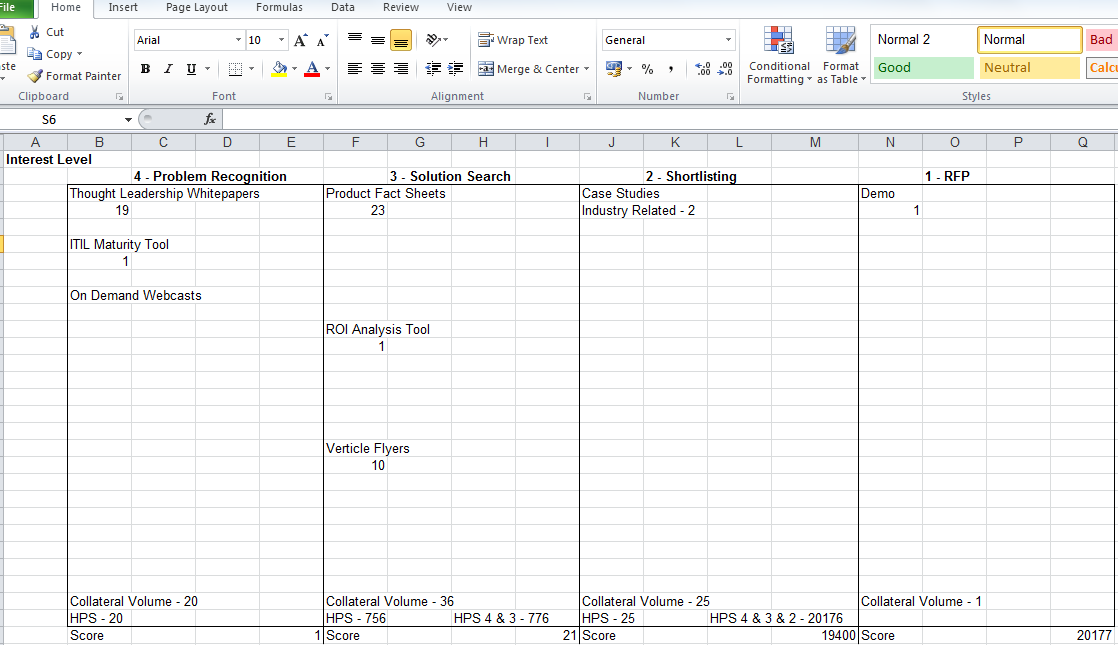
Task: Click the Copy icon
Action: 34,54
